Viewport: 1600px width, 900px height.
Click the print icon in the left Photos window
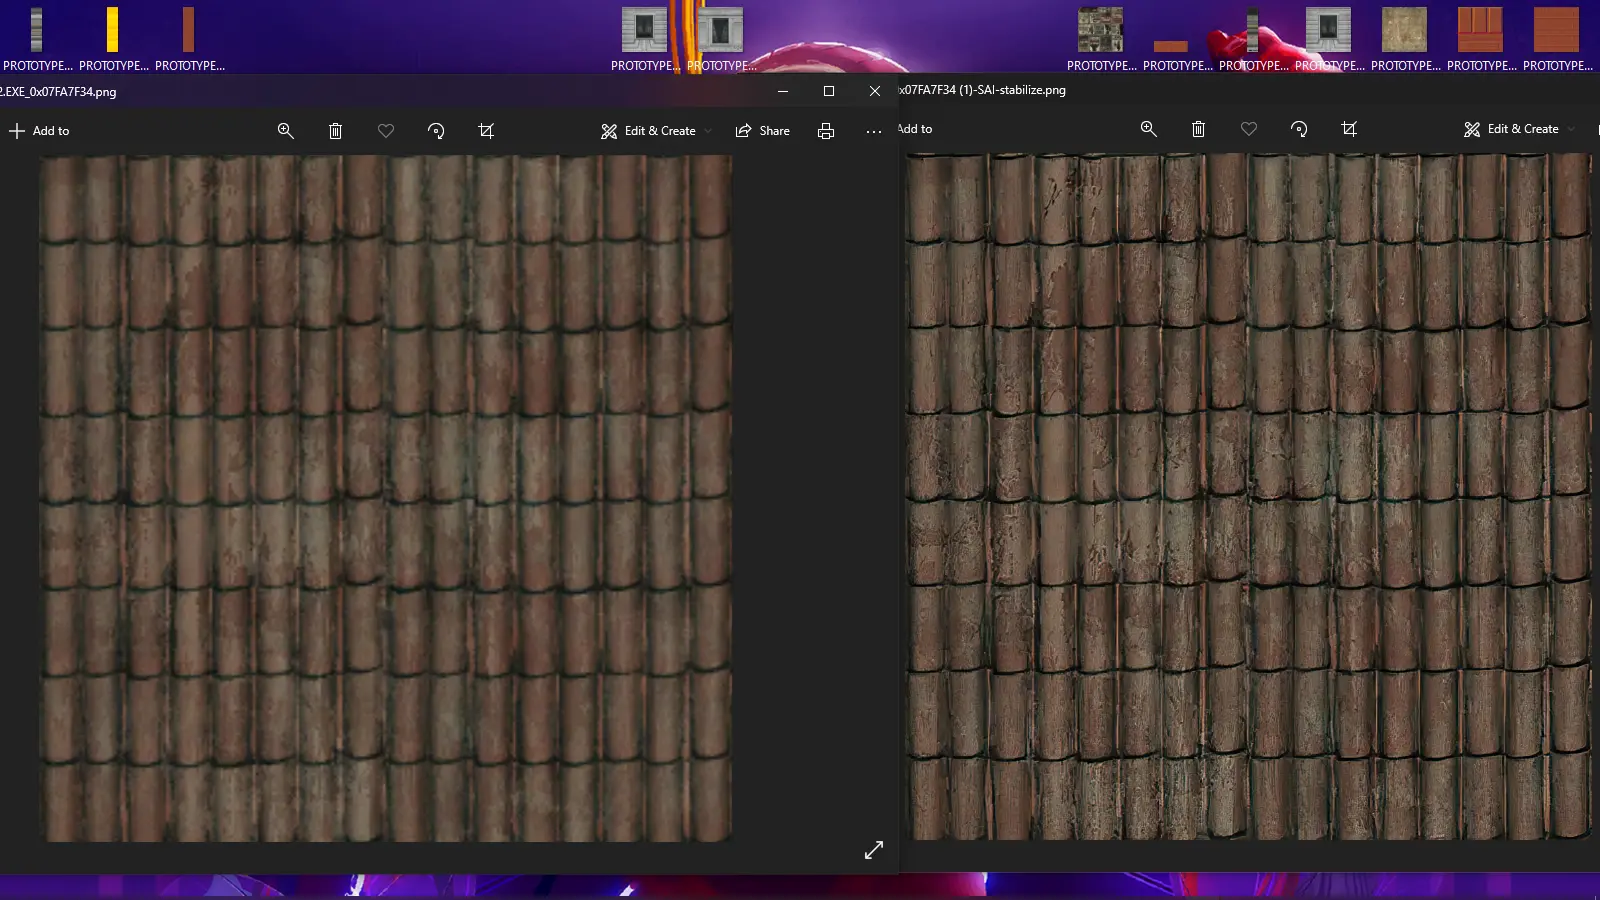pyautogui.click(x=826, y=131)
